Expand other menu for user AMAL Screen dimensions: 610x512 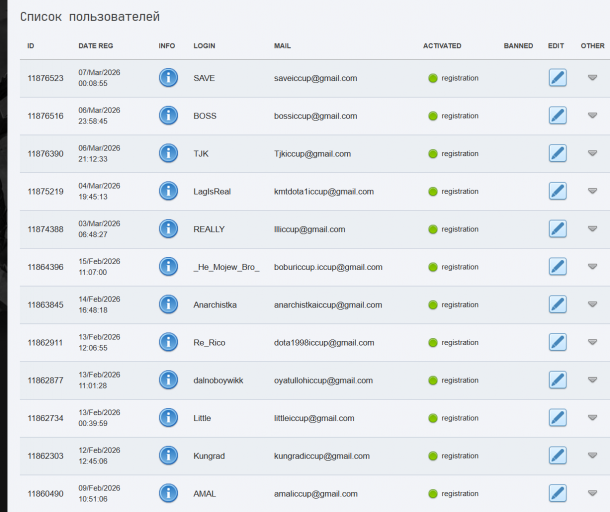coord(592,493)
